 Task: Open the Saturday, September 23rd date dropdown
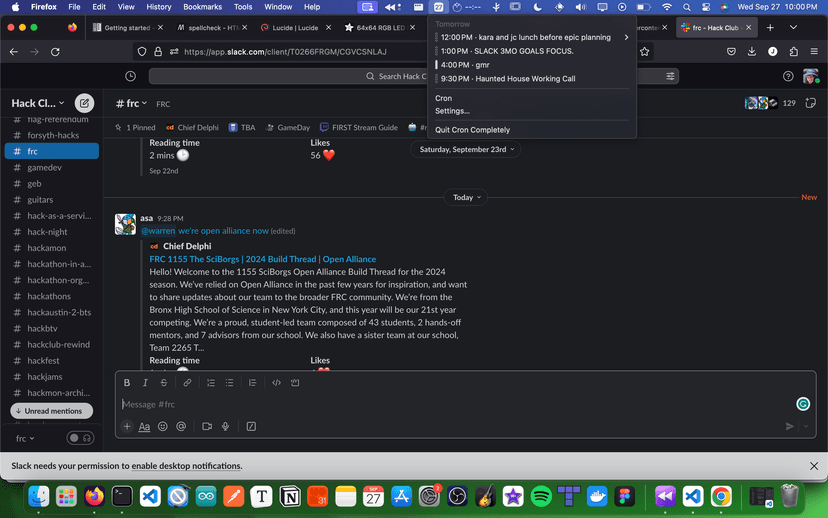[x=466, y=149]
